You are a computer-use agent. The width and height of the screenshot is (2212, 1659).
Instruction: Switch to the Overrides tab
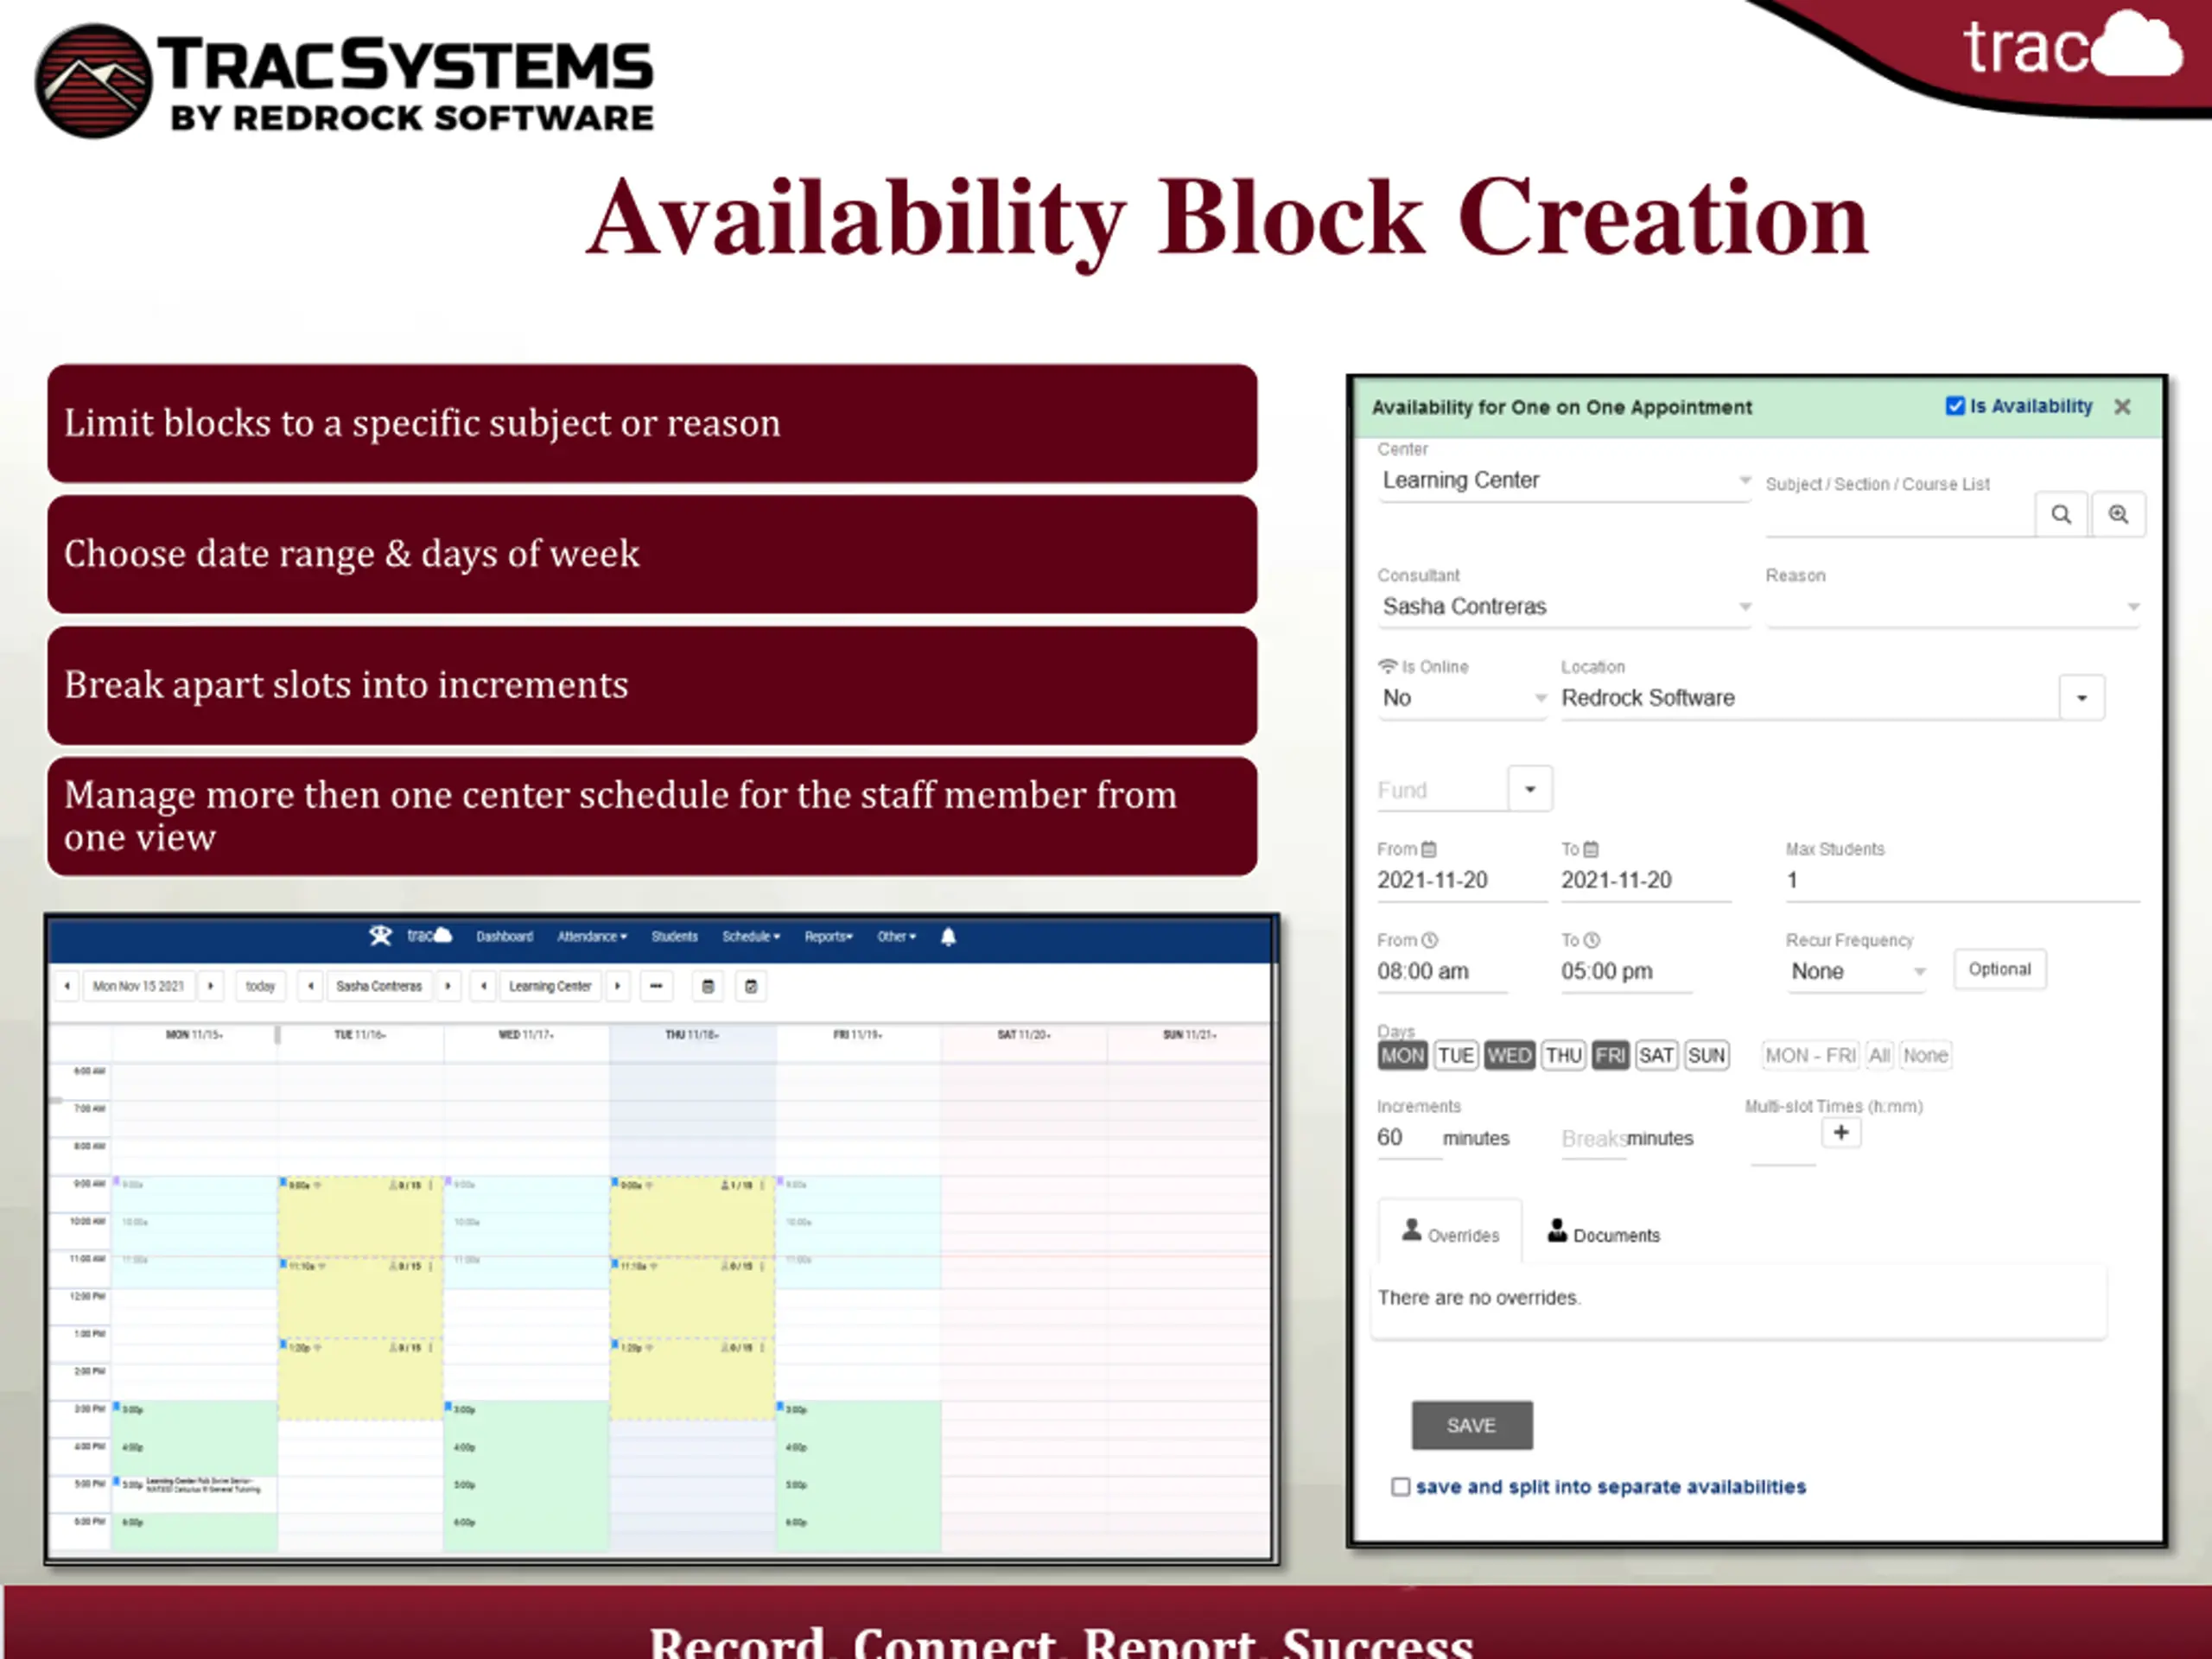click(1450, 1233)
